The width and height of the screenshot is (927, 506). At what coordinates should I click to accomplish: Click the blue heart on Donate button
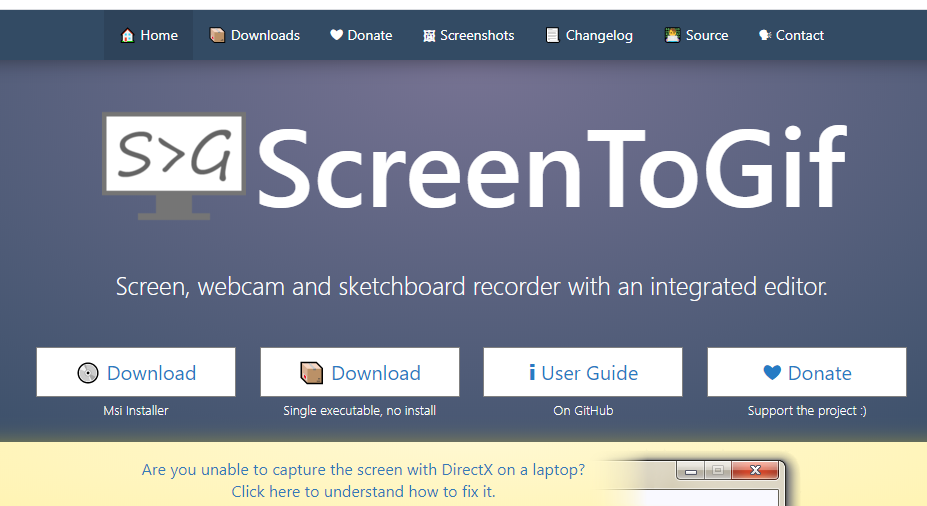pos(772,372)
